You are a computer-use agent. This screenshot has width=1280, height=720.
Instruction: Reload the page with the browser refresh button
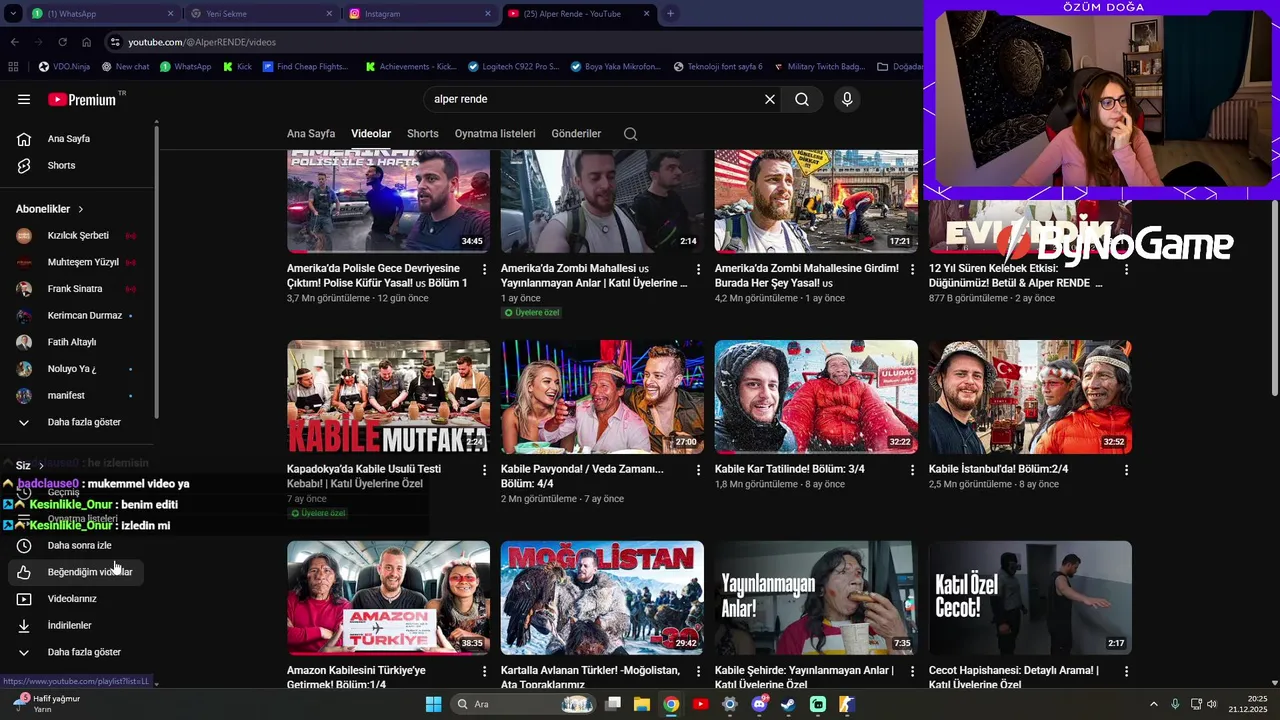[62, 42]
